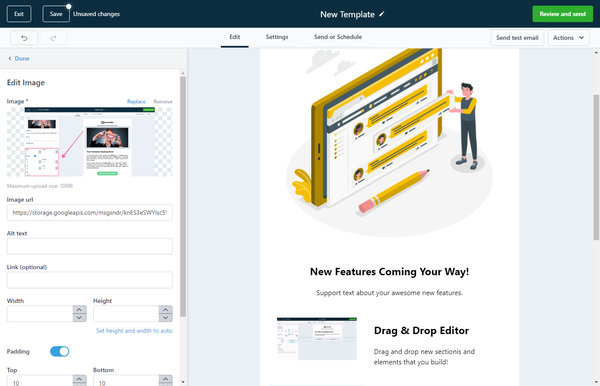The image size is (600, 386).
Task: Click the left panel scroll-down arrow
Action: (183, 382)
